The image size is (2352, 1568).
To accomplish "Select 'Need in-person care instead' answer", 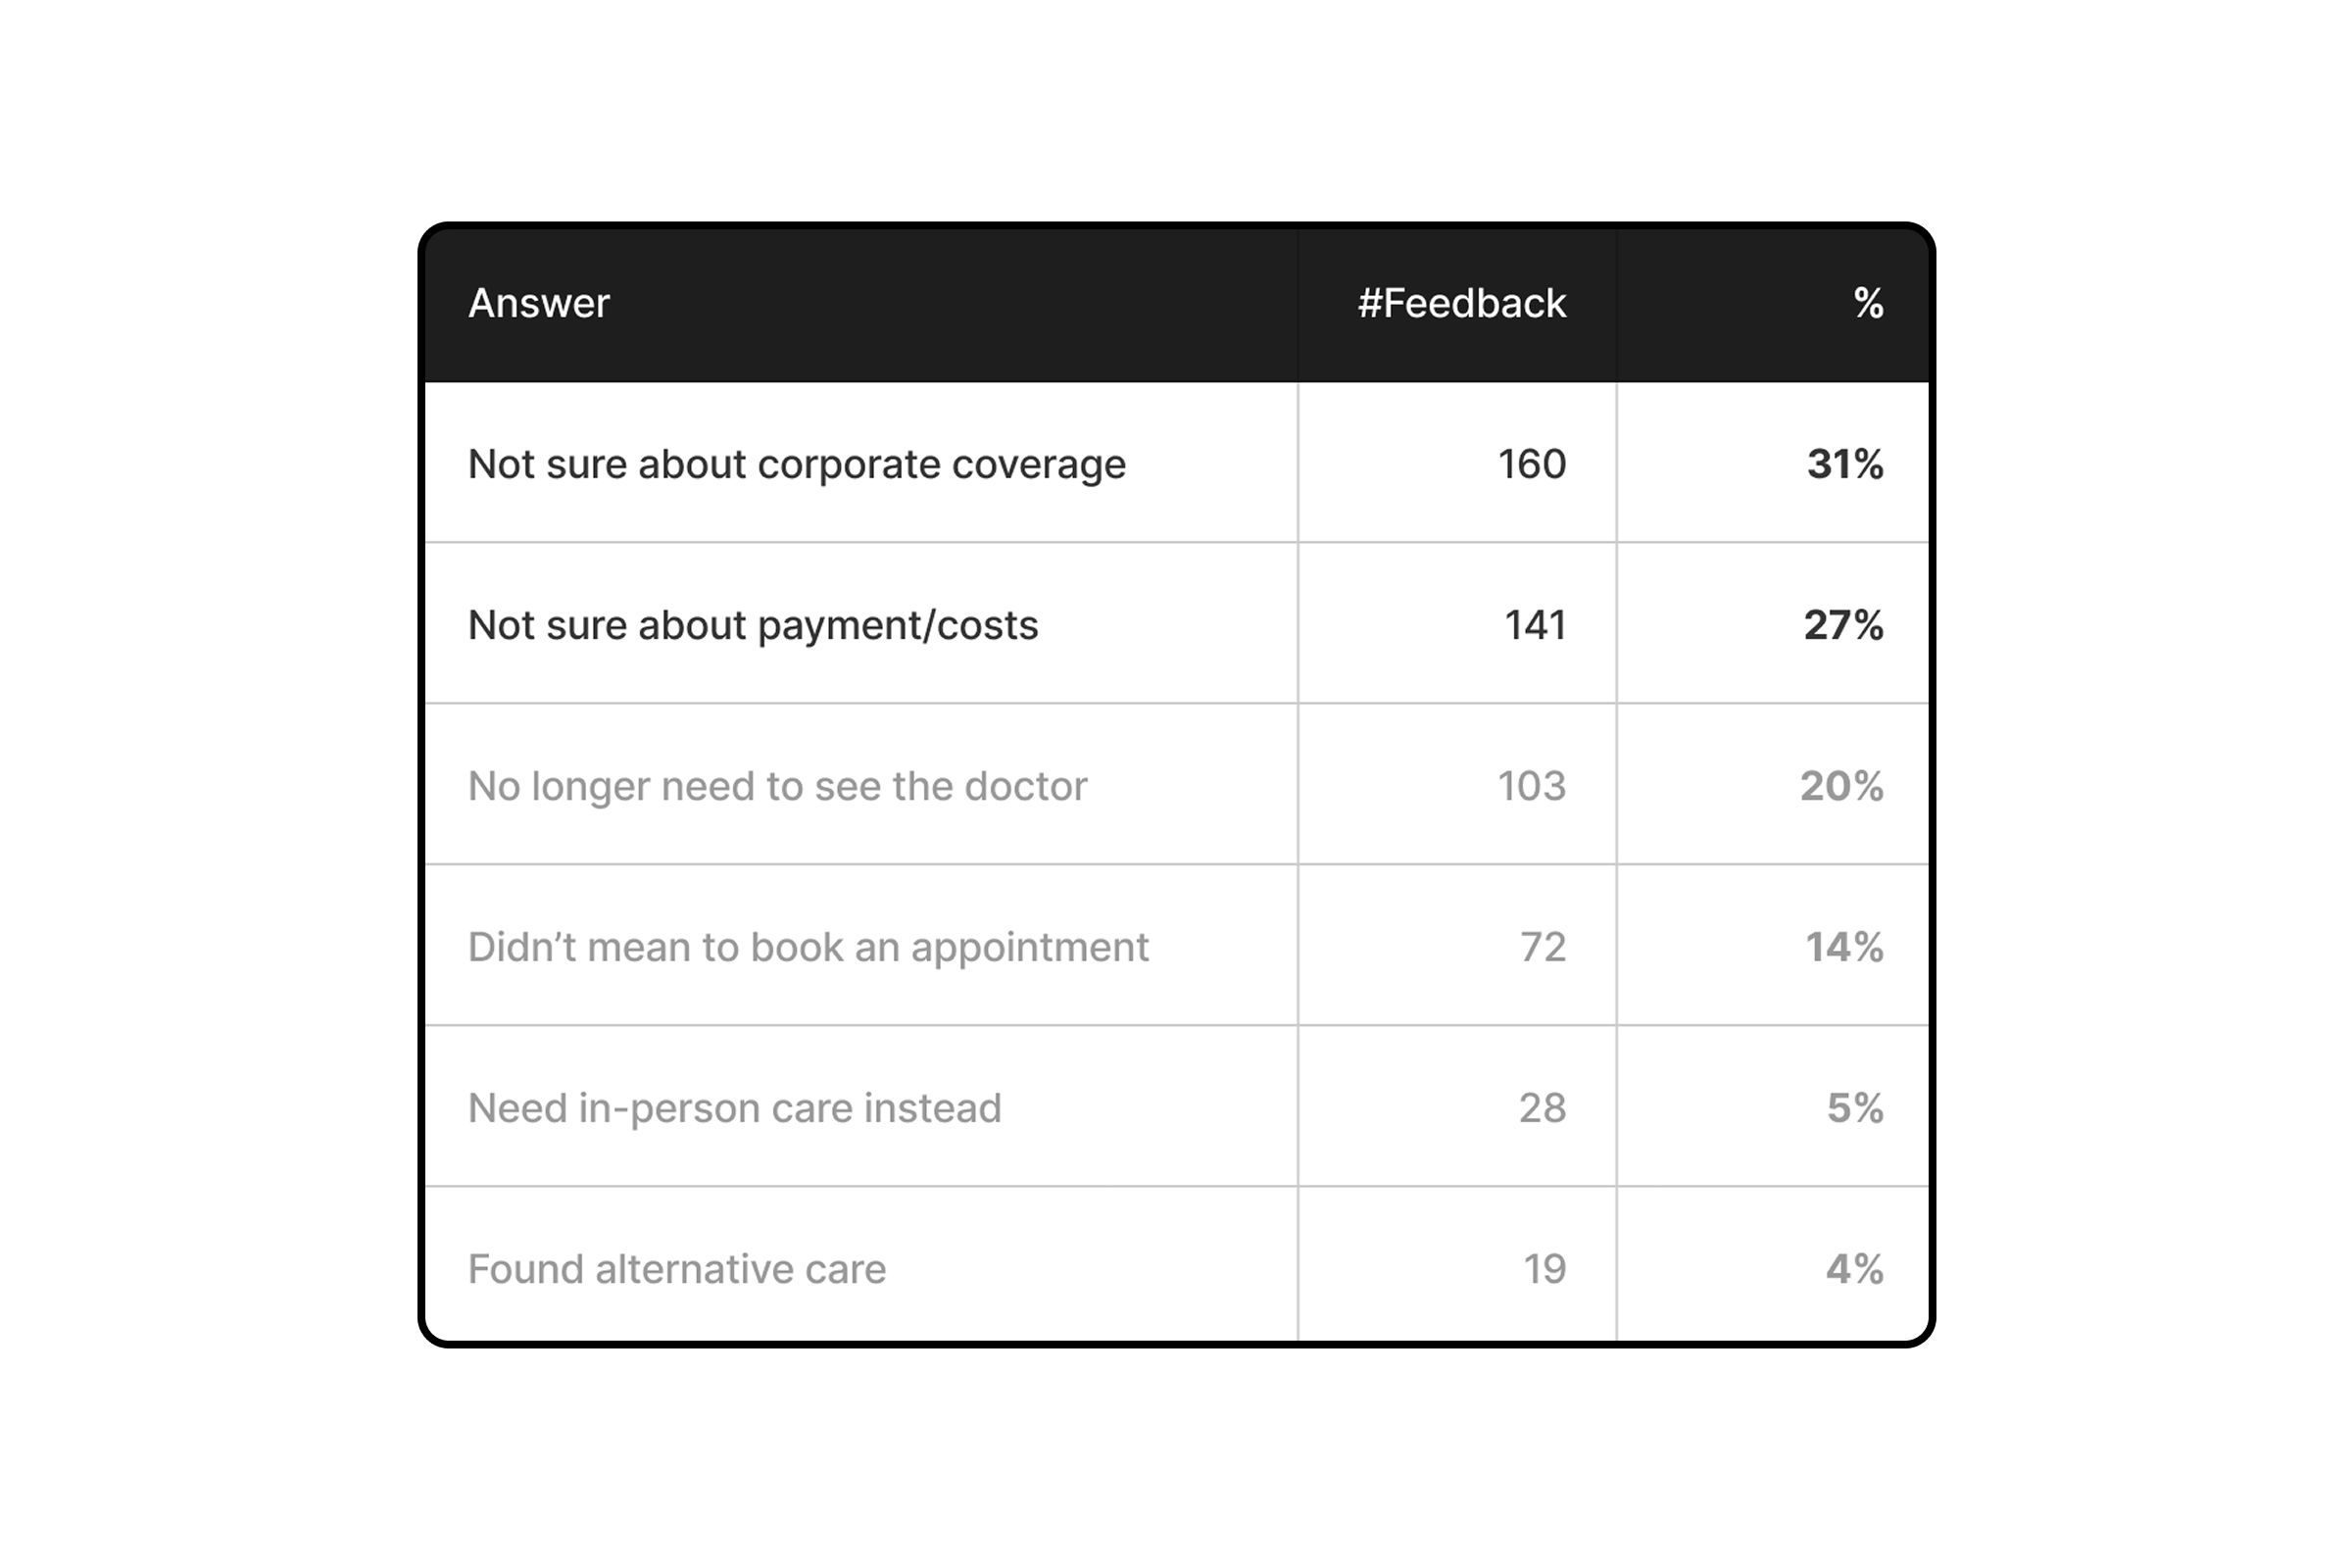I will coord(734,1108).
